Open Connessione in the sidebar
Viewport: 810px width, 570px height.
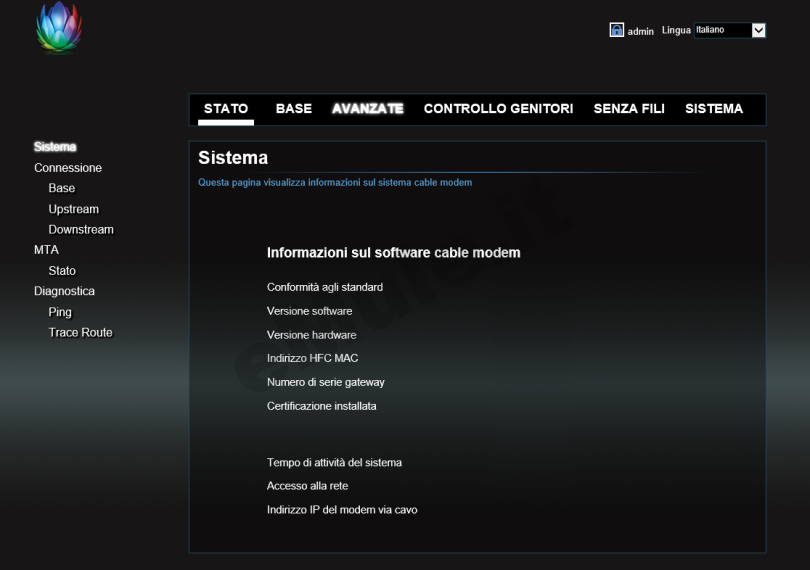[68, 168]
